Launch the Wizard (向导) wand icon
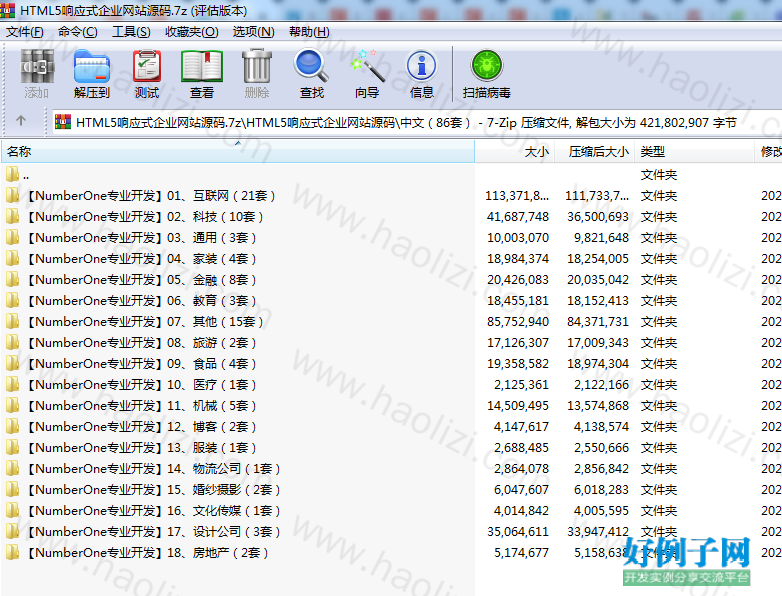The height and width of the screenshot is (596, 782). [368, 66]
